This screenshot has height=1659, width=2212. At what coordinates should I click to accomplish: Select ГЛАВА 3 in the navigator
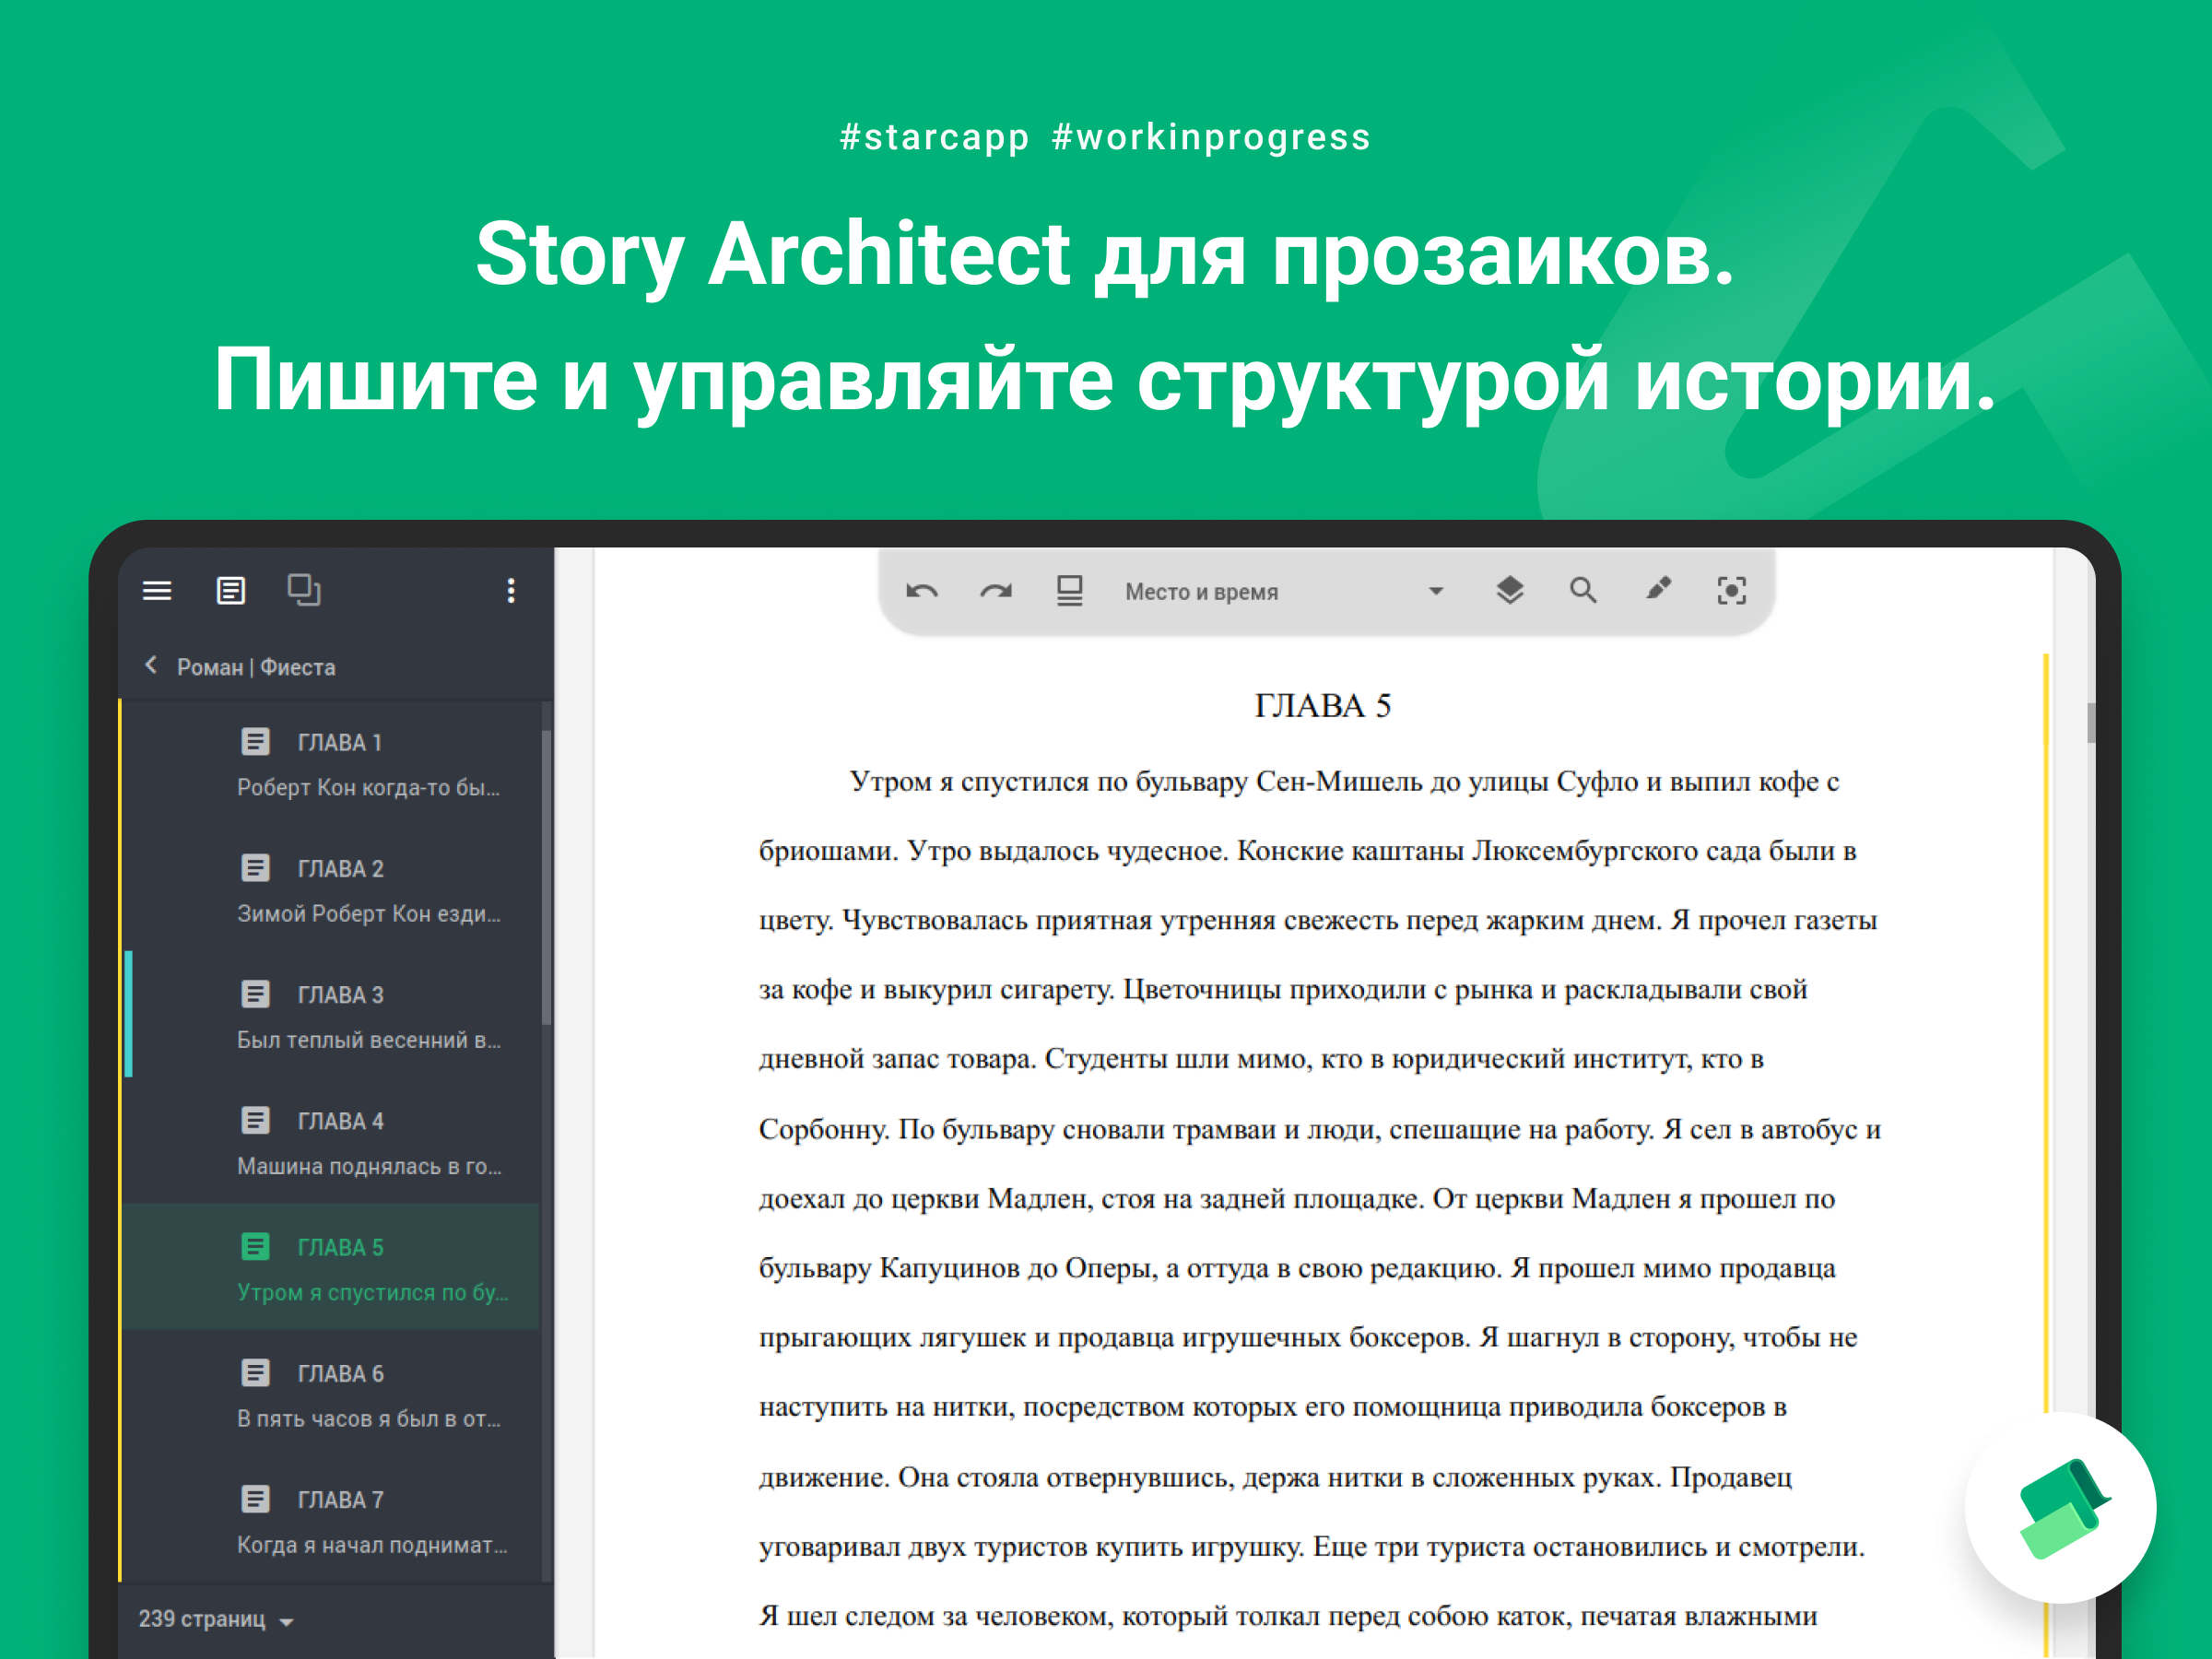[x=330, y=1016]
